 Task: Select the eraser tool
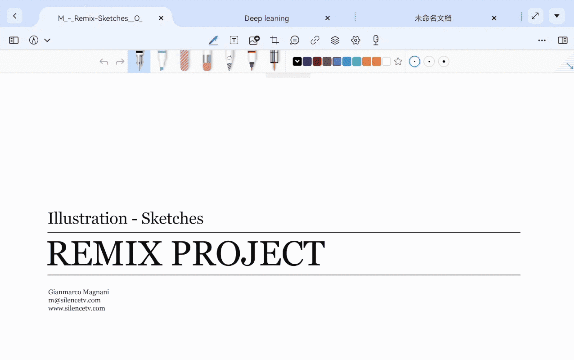point(207,61)
